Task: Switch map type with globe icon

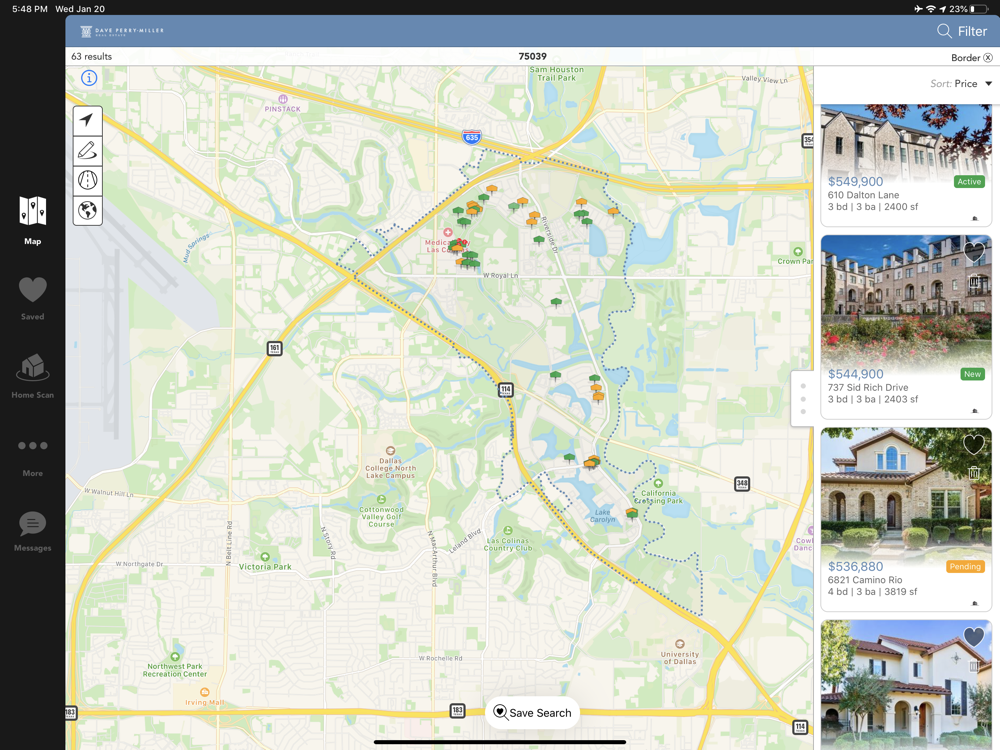Action: tap(87, 210)
